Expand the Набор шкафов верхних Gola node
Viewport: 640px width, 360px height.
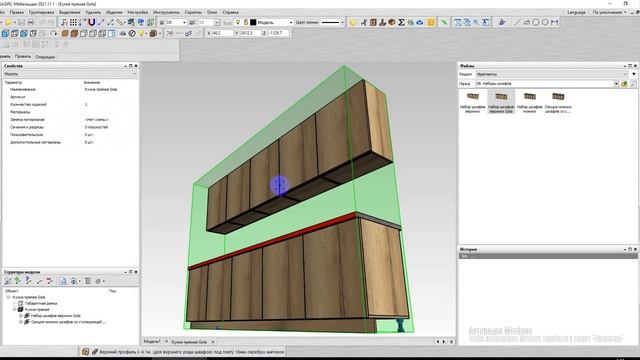pos(21,316)
